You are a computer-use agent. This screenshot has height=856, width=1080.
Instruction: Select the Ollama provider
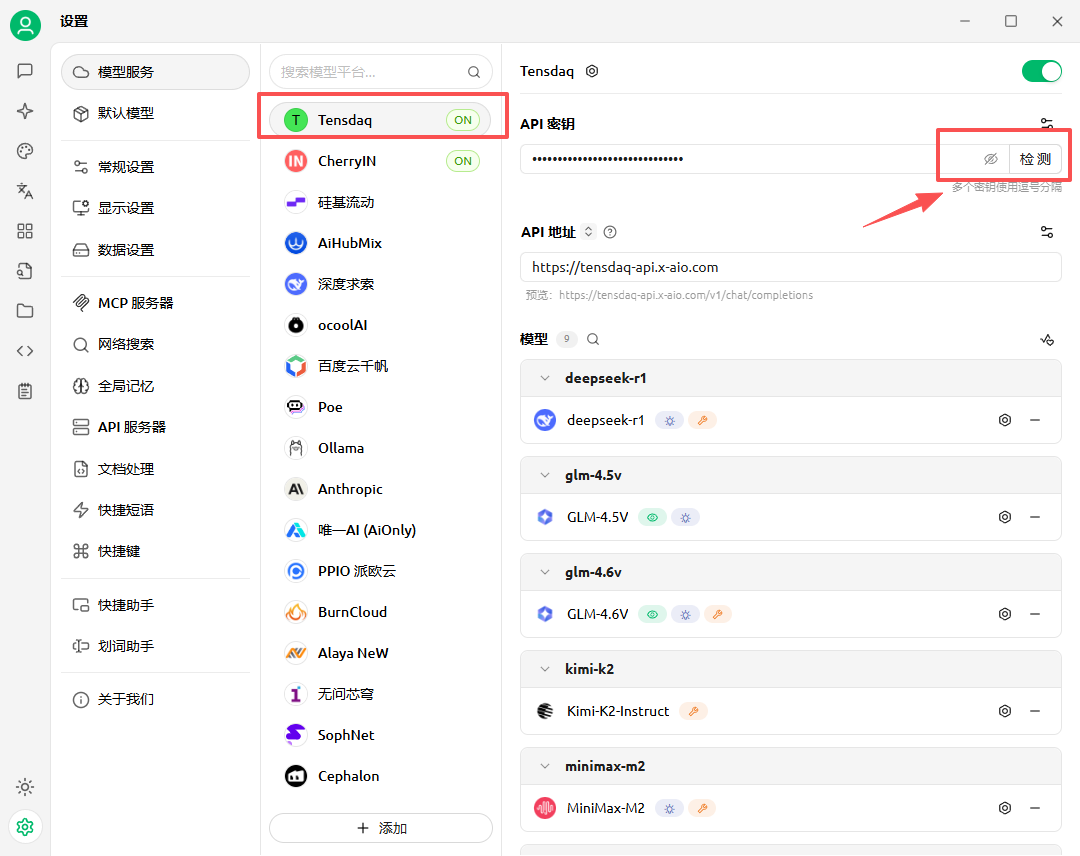[x=381, y=448]
